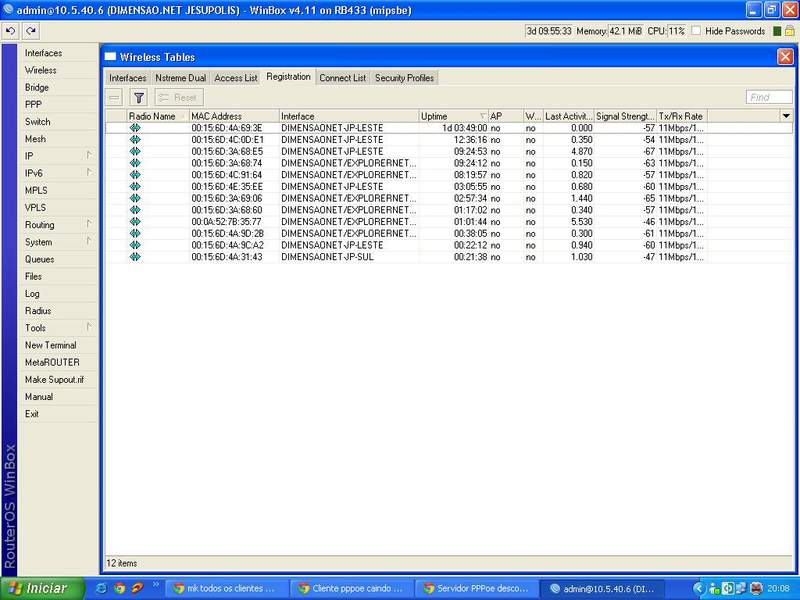The height and width of the screenshot is (600, 800).
Task: Switch to Nstreme Dual tab
Action: (x=181, y=78)
